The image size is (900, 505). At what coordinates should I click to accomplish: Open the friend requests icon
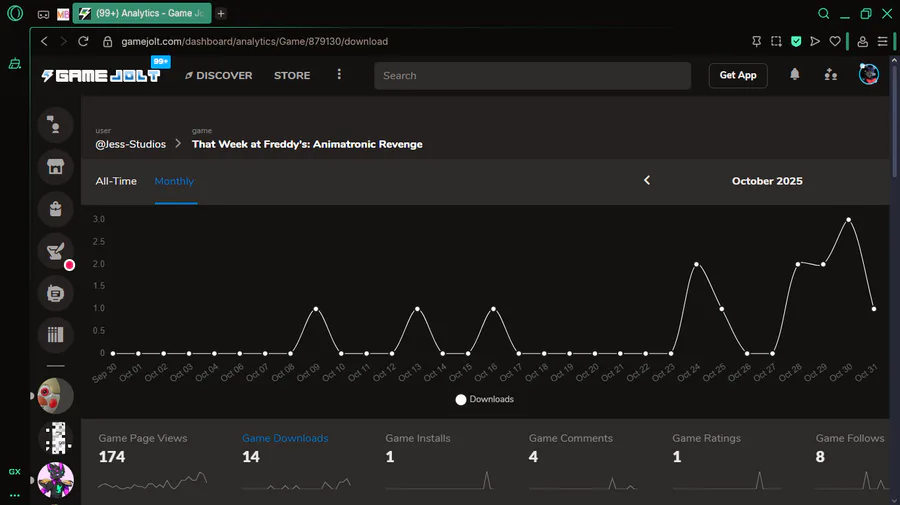(x=830, y=75)
